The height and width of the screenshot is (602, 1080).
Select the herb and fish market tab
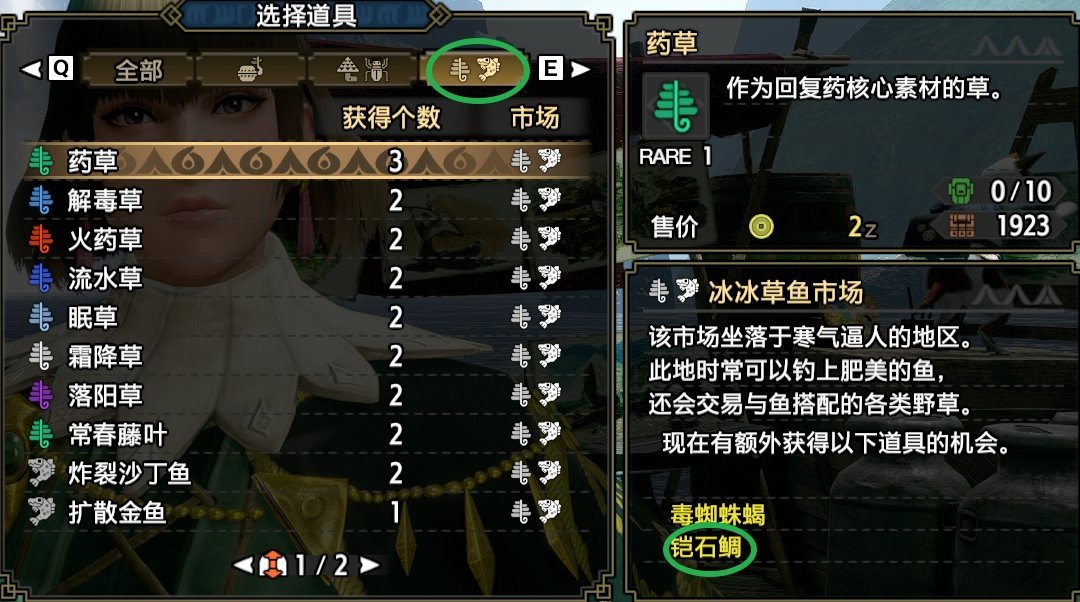475,70
